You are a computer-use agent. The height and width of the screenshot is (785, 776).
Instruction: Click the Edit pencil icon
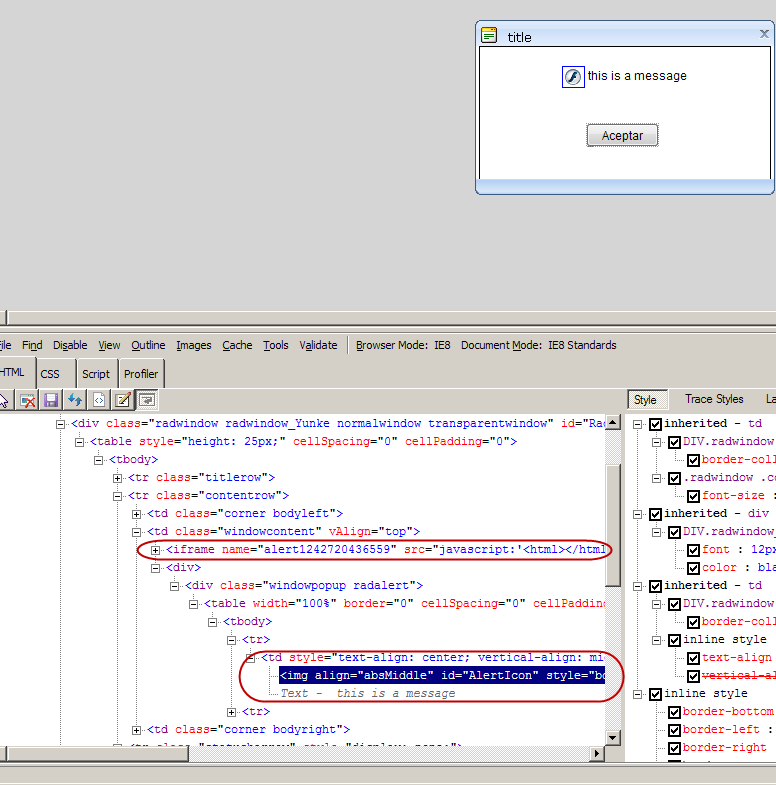pos(123,400)
